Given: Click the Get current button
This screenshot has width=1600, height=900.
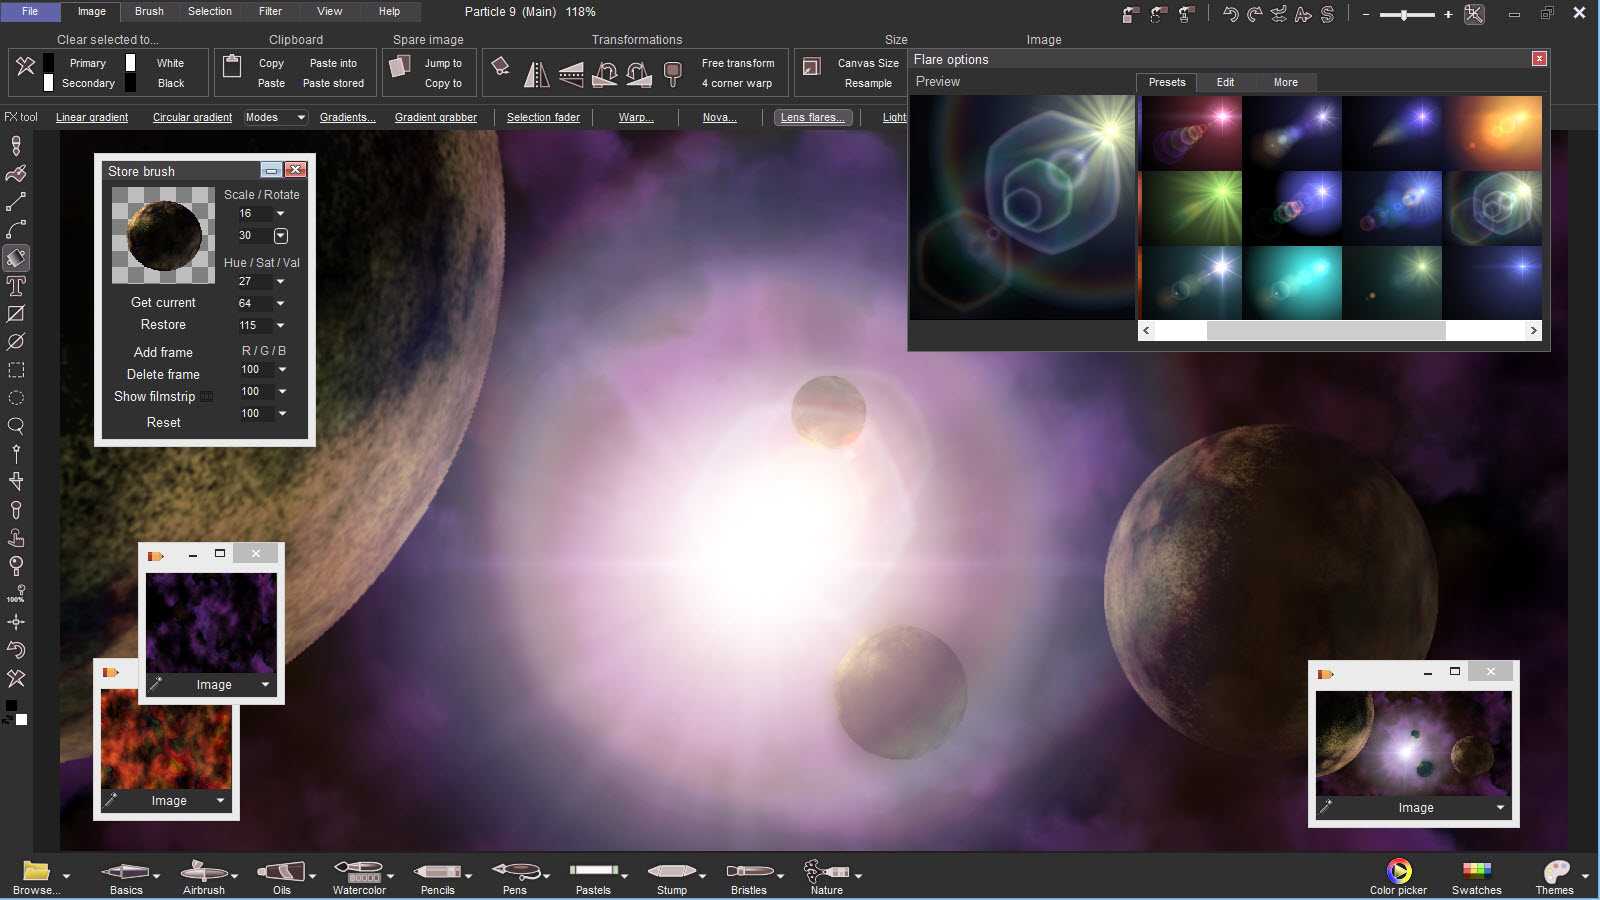Looking at the screenshot, I should [x=163, y=303].
